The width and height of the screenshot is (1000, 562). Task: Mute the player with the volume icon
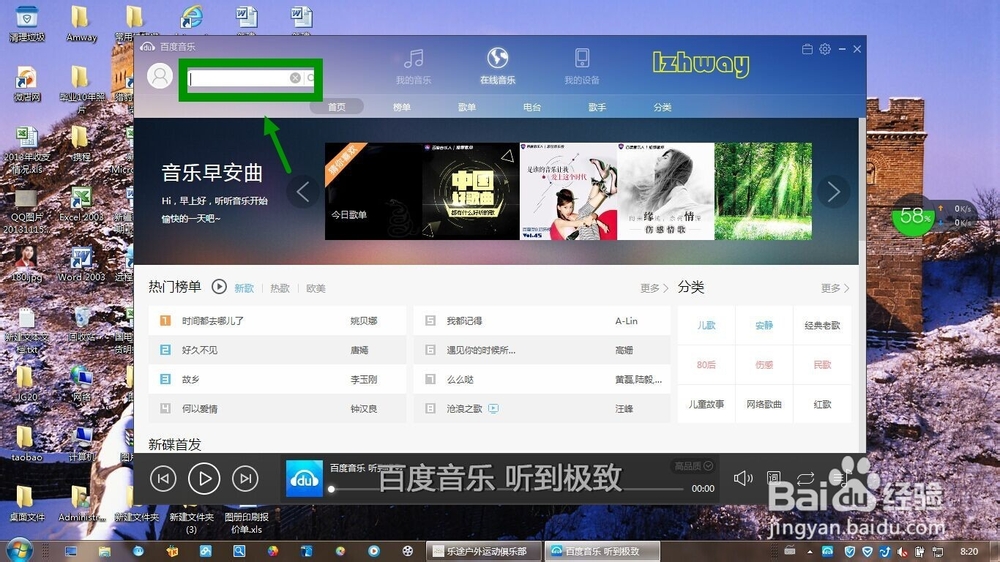pos(743,478)
